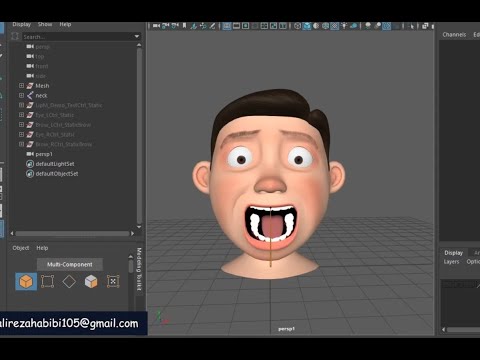Image resolution: width=480 pixels, height=360 pixels.
Task: Toggle Wireframe on Shaded display
Action: click(x=325, y=26)
